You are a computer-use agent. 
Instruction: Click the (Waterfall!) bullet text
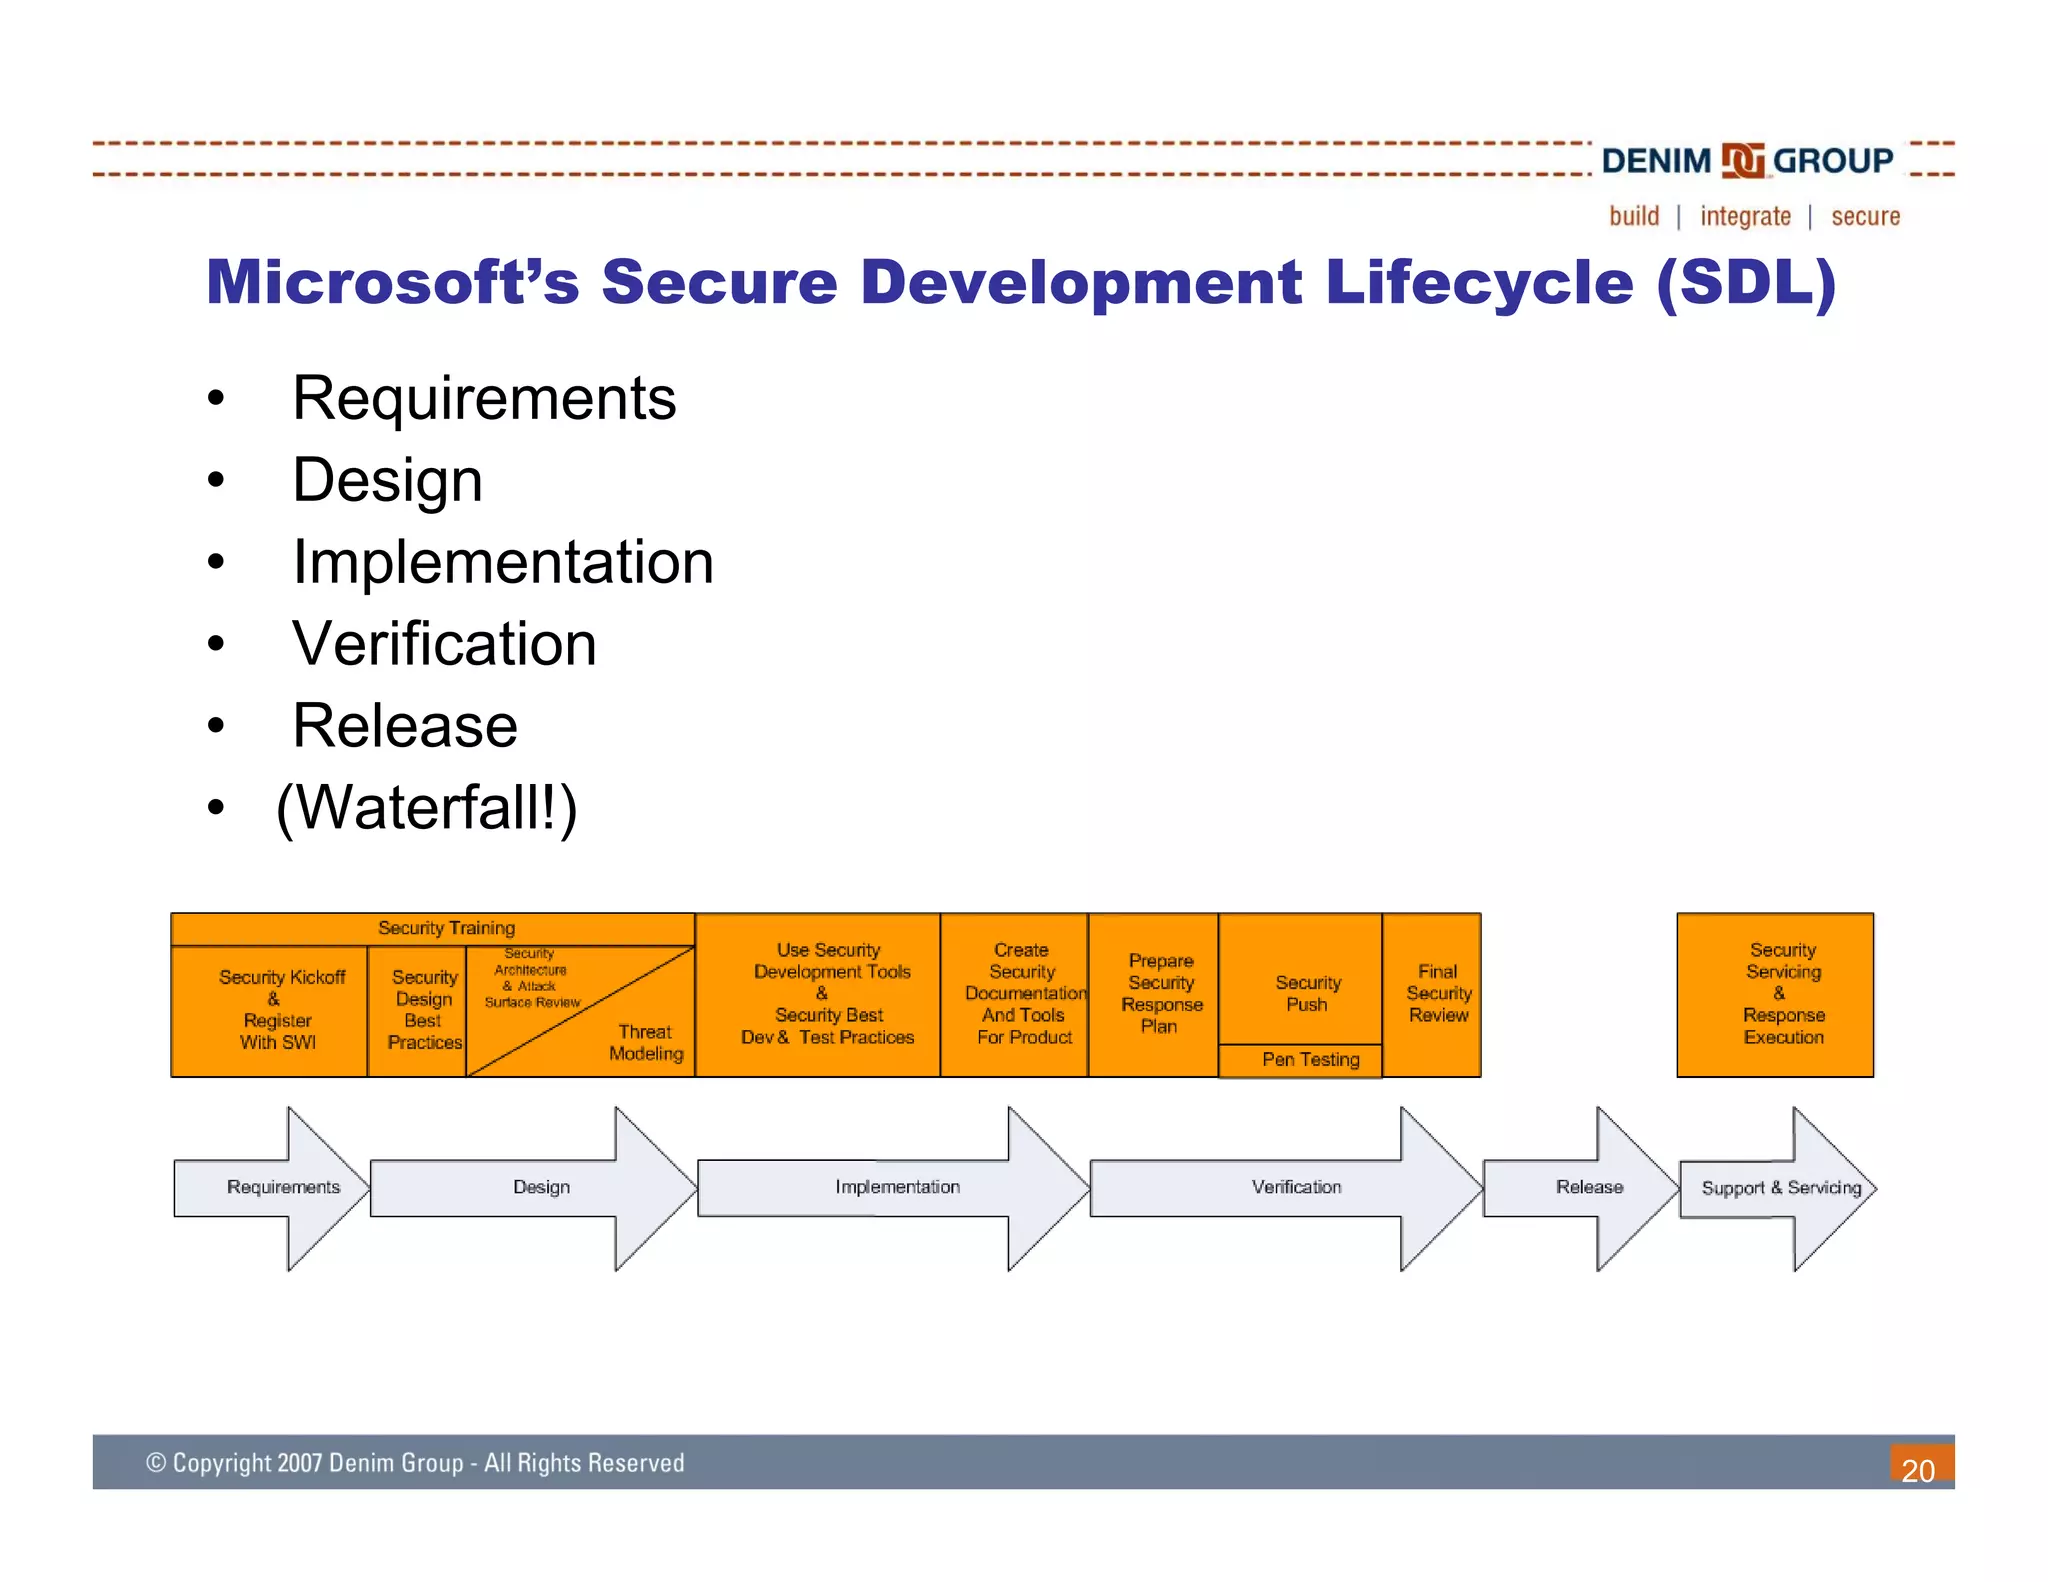pyautogui.click(x=427, y=807)
